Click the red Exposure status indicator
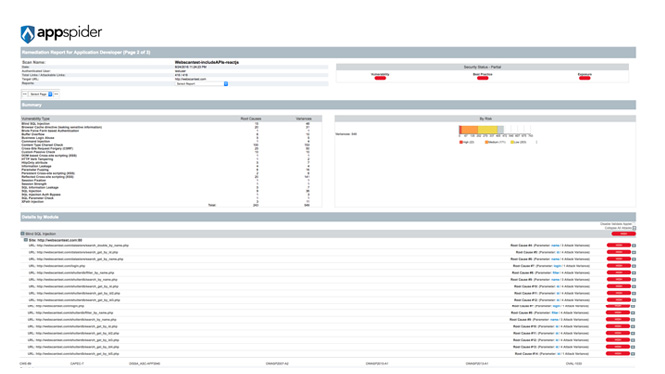 pyautogui.click(x=584, y=78)
